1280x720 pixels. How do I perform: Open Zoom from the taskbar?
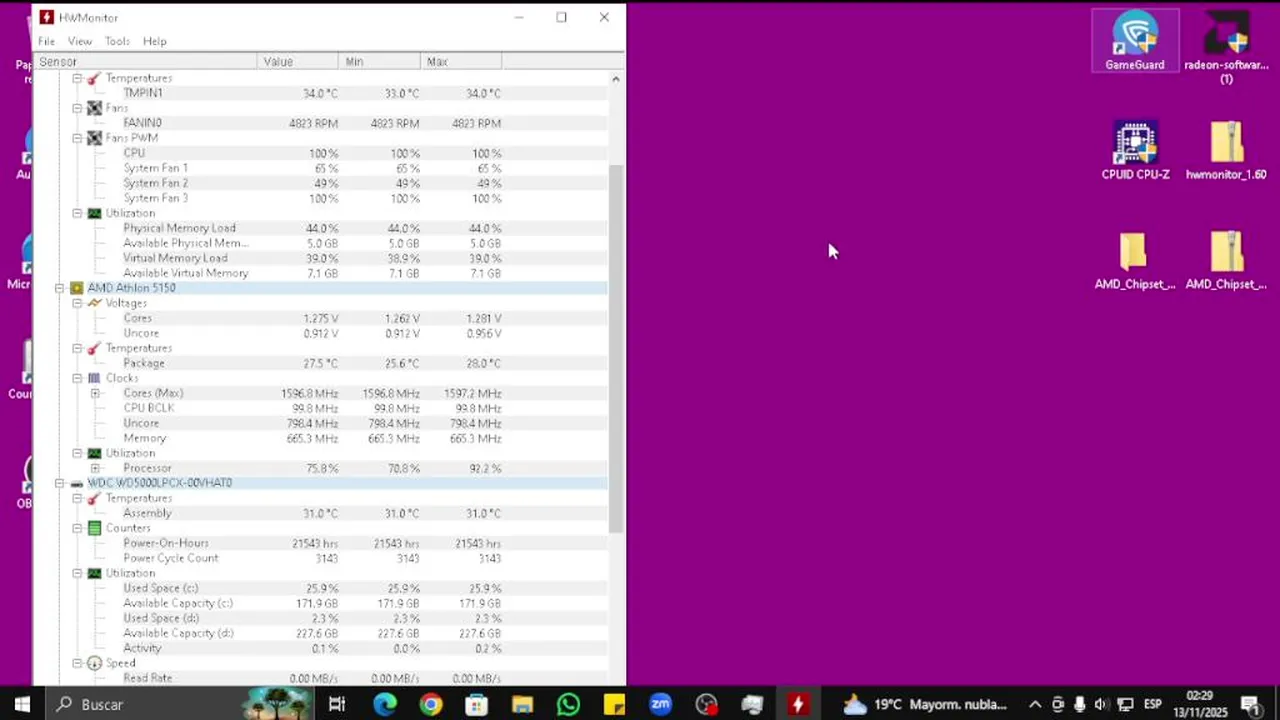pos(660,704)
